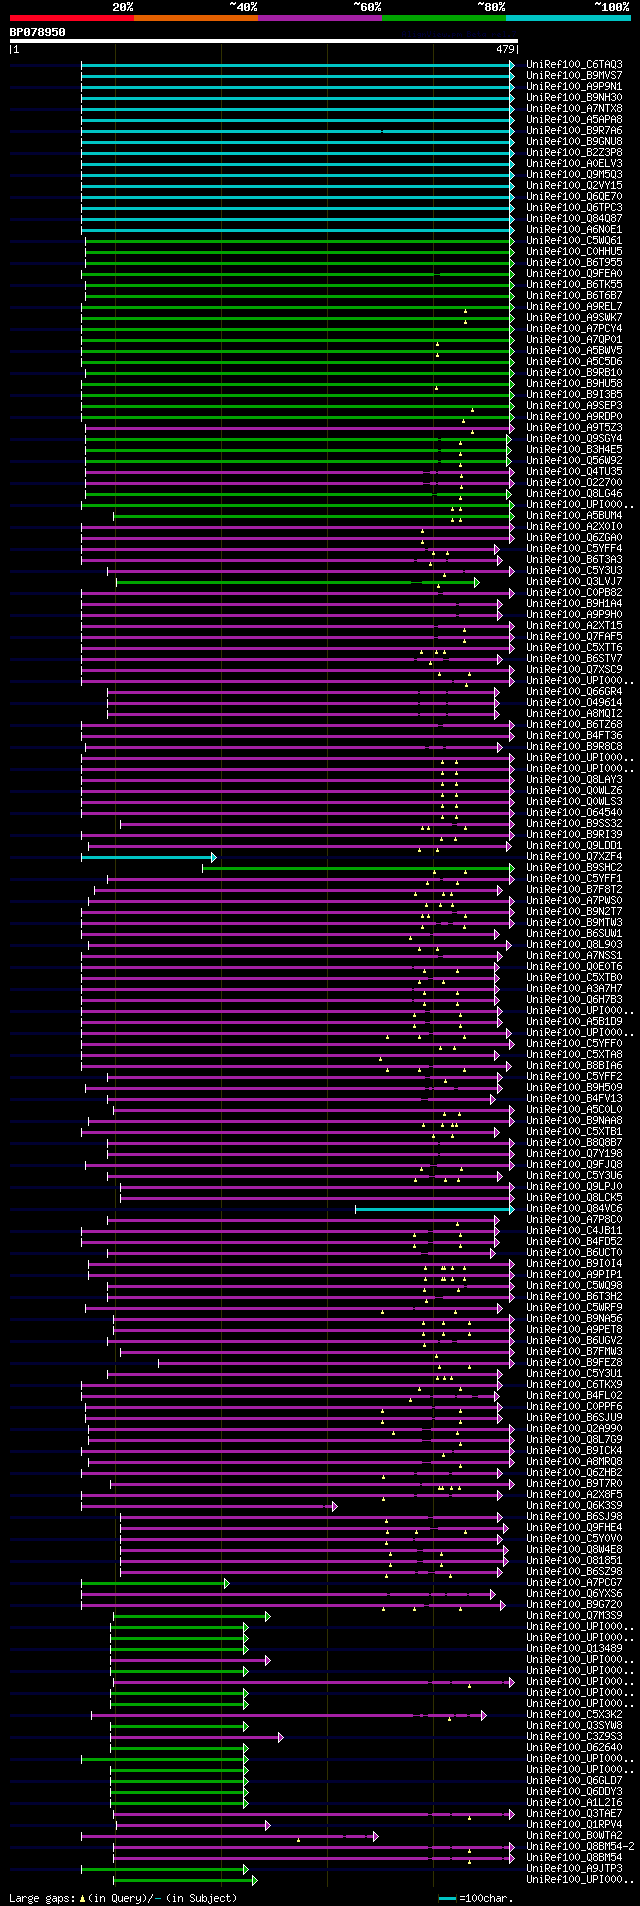The width and height of the screenshot is (640, 1906).
Task: Click the orange ~40% identity legend swatch
Action: click(x=196, y=18)
